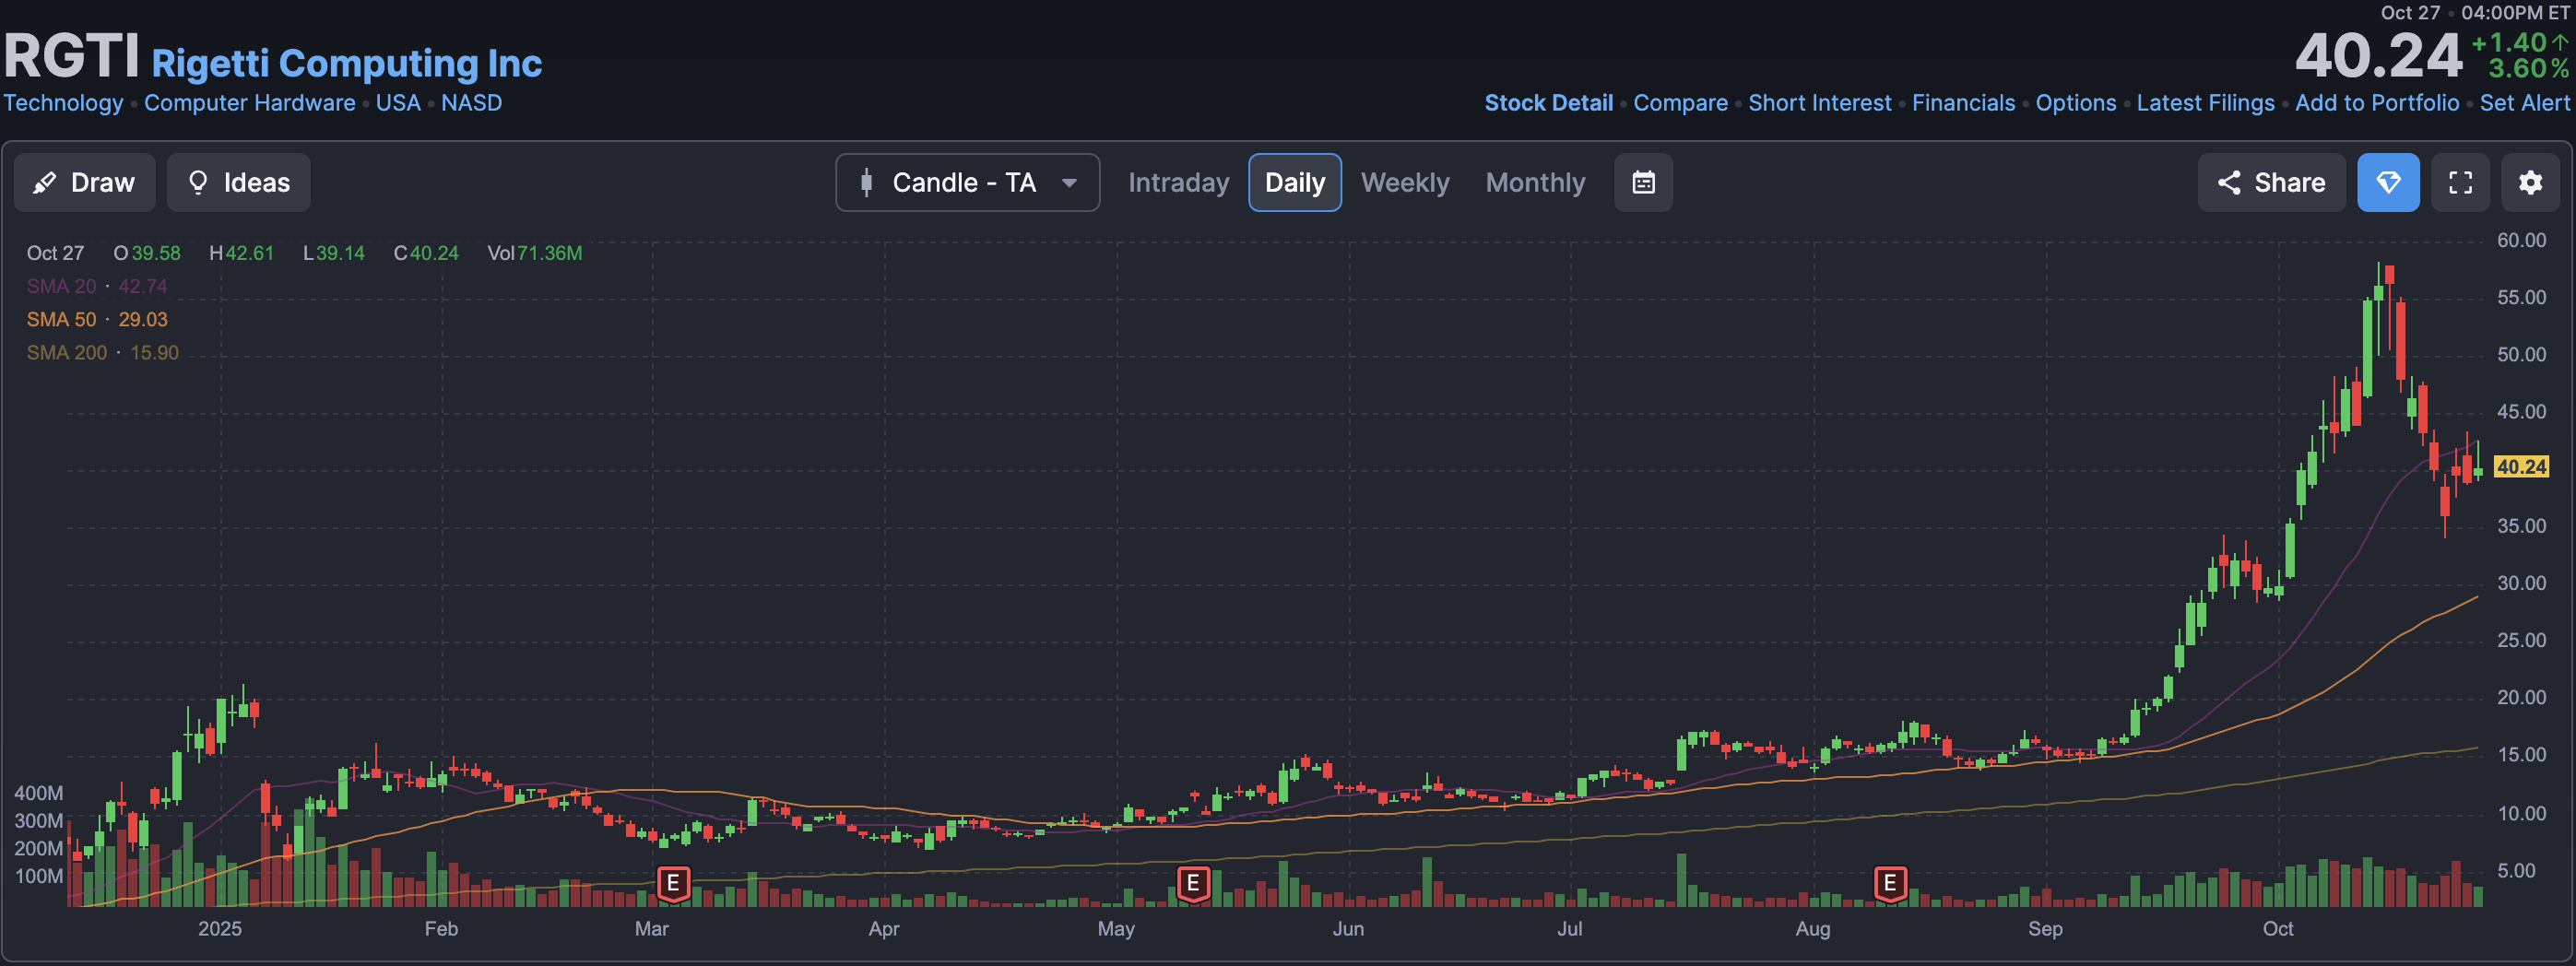The image size is (2576, 966).
Task: Click the blue diamond premium icon
Action: pyautogui.click(x=2388, y=182)
